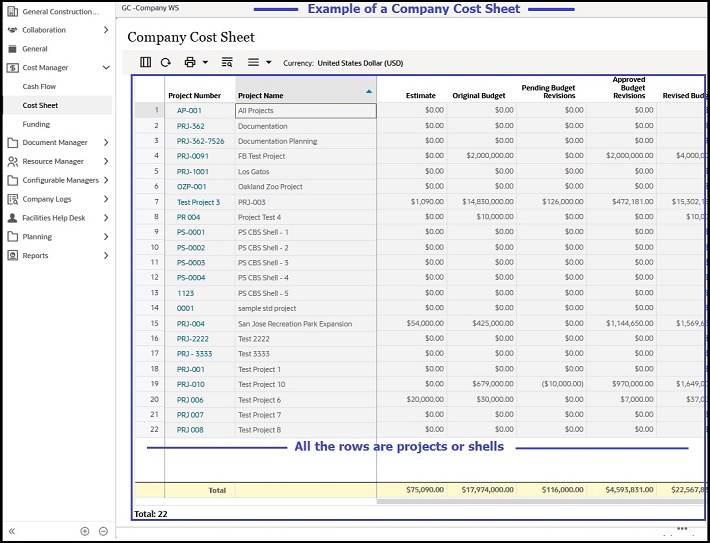Click the refresh icon in toolbar
710x543 pixels.
coord(166,62)
